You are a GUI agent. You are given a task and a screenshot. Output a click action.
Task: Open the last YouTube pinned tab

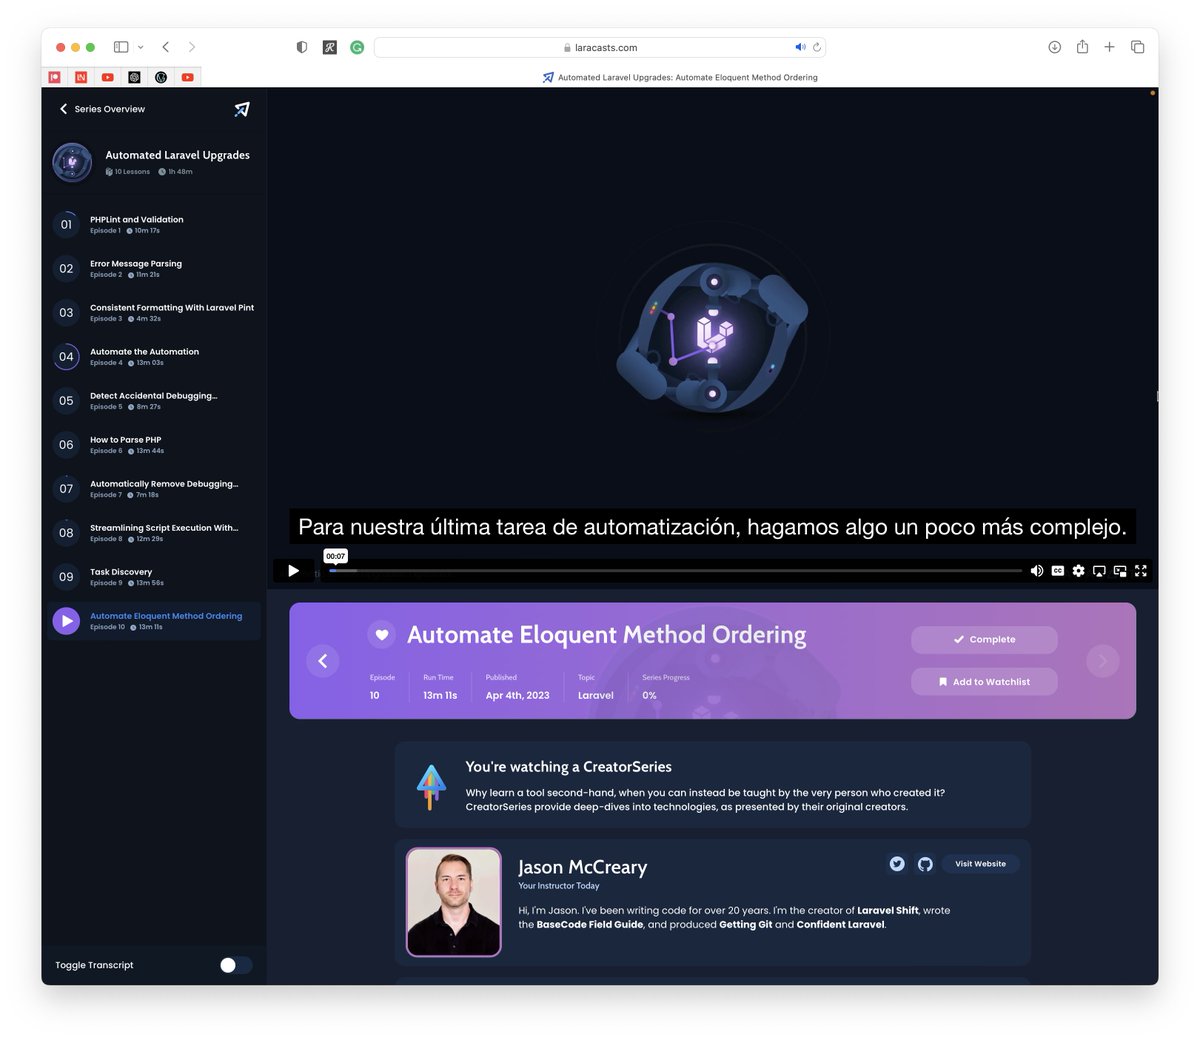[187, 77]
